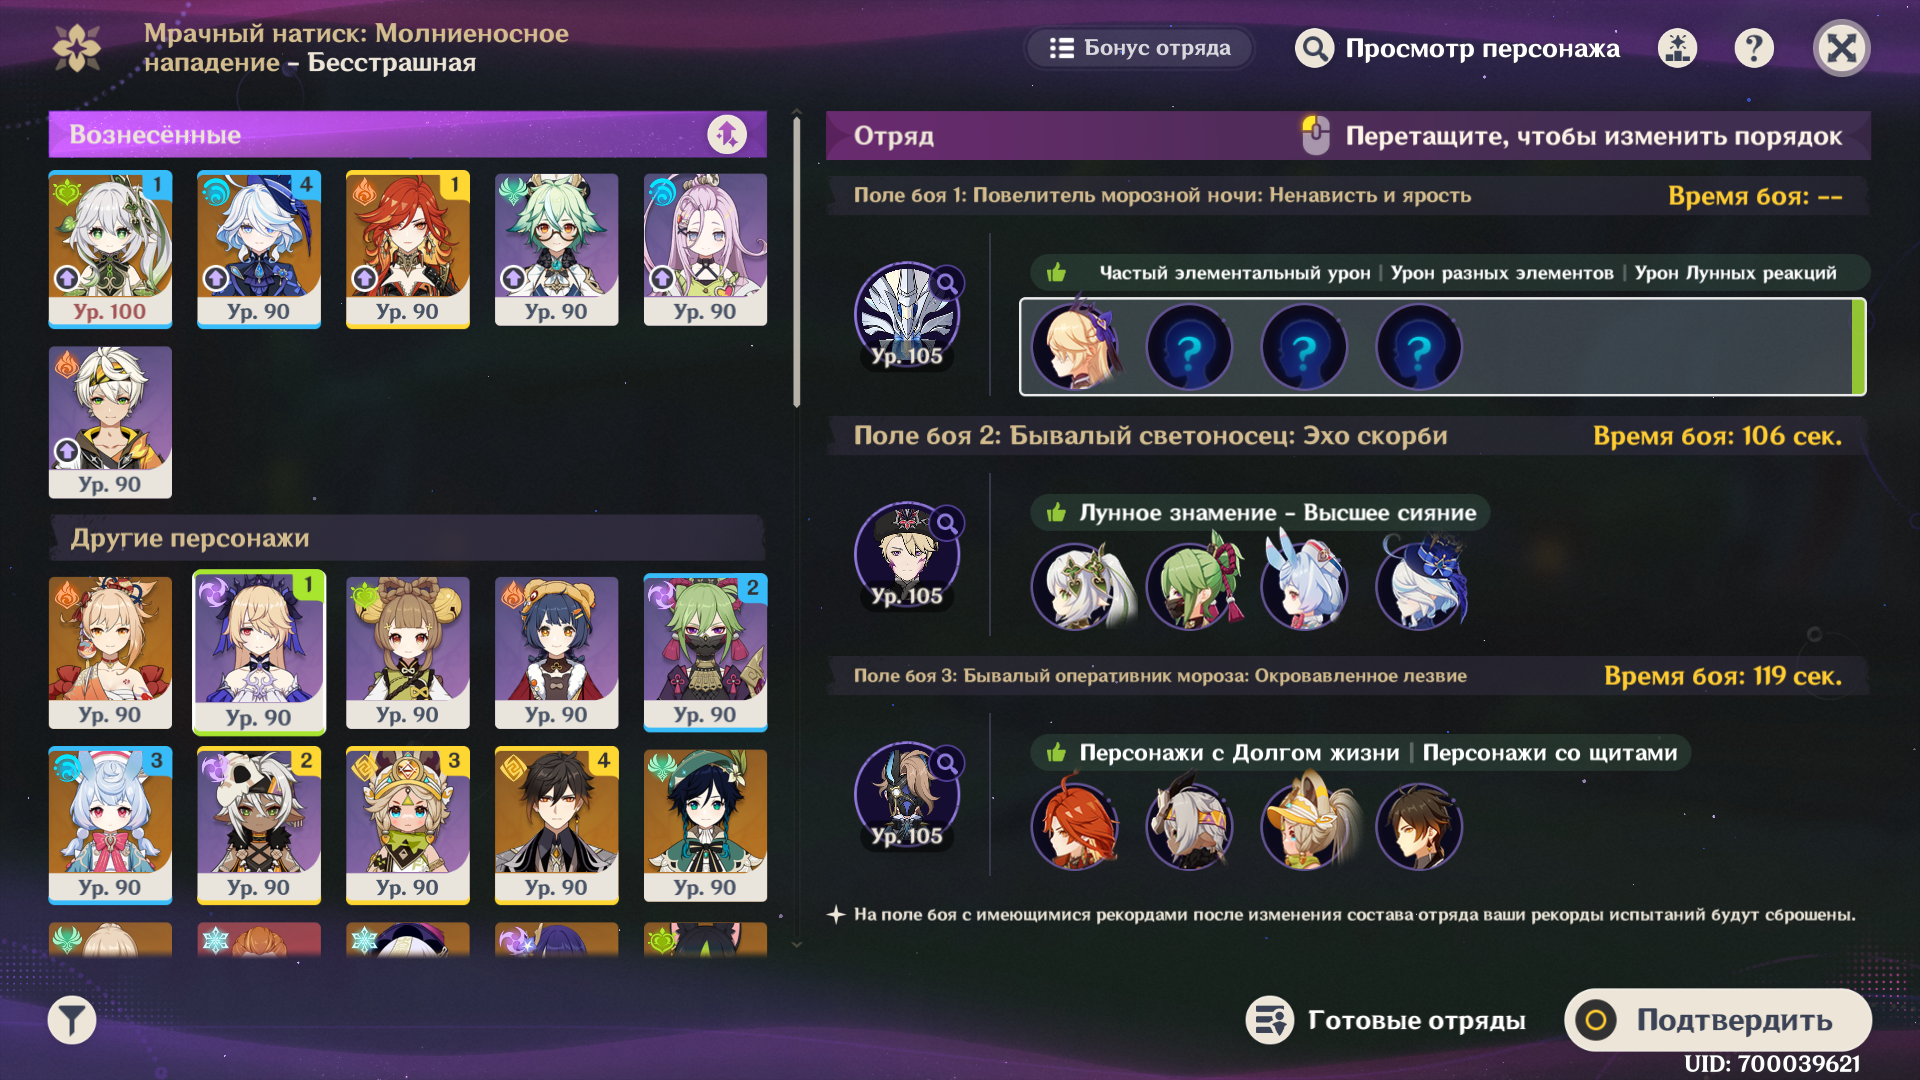The width and height of the screenshot is (1920, 1080).
Task: Confirm the squad with Подтвердить
Action: click(x=1718, y=1020)
